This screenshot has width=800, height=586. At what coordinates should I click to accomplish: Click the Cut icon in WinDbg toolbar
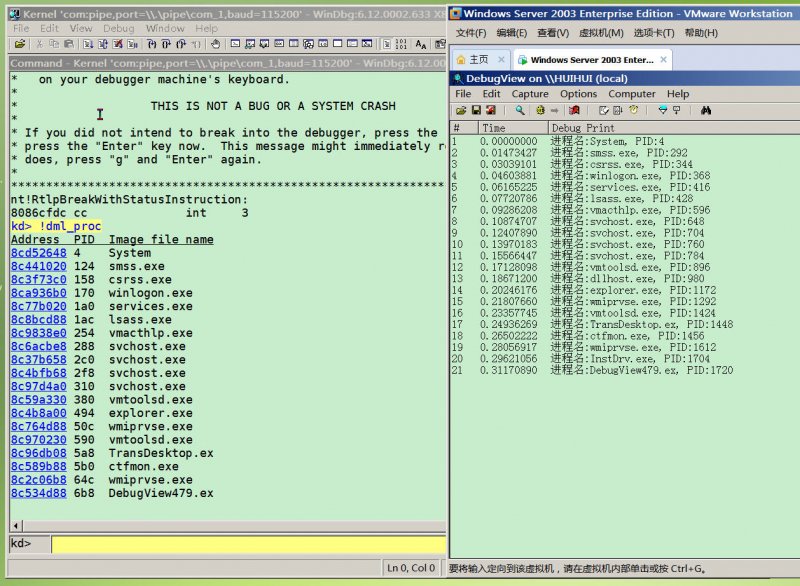pyautogui.click(x=39, y=44)
